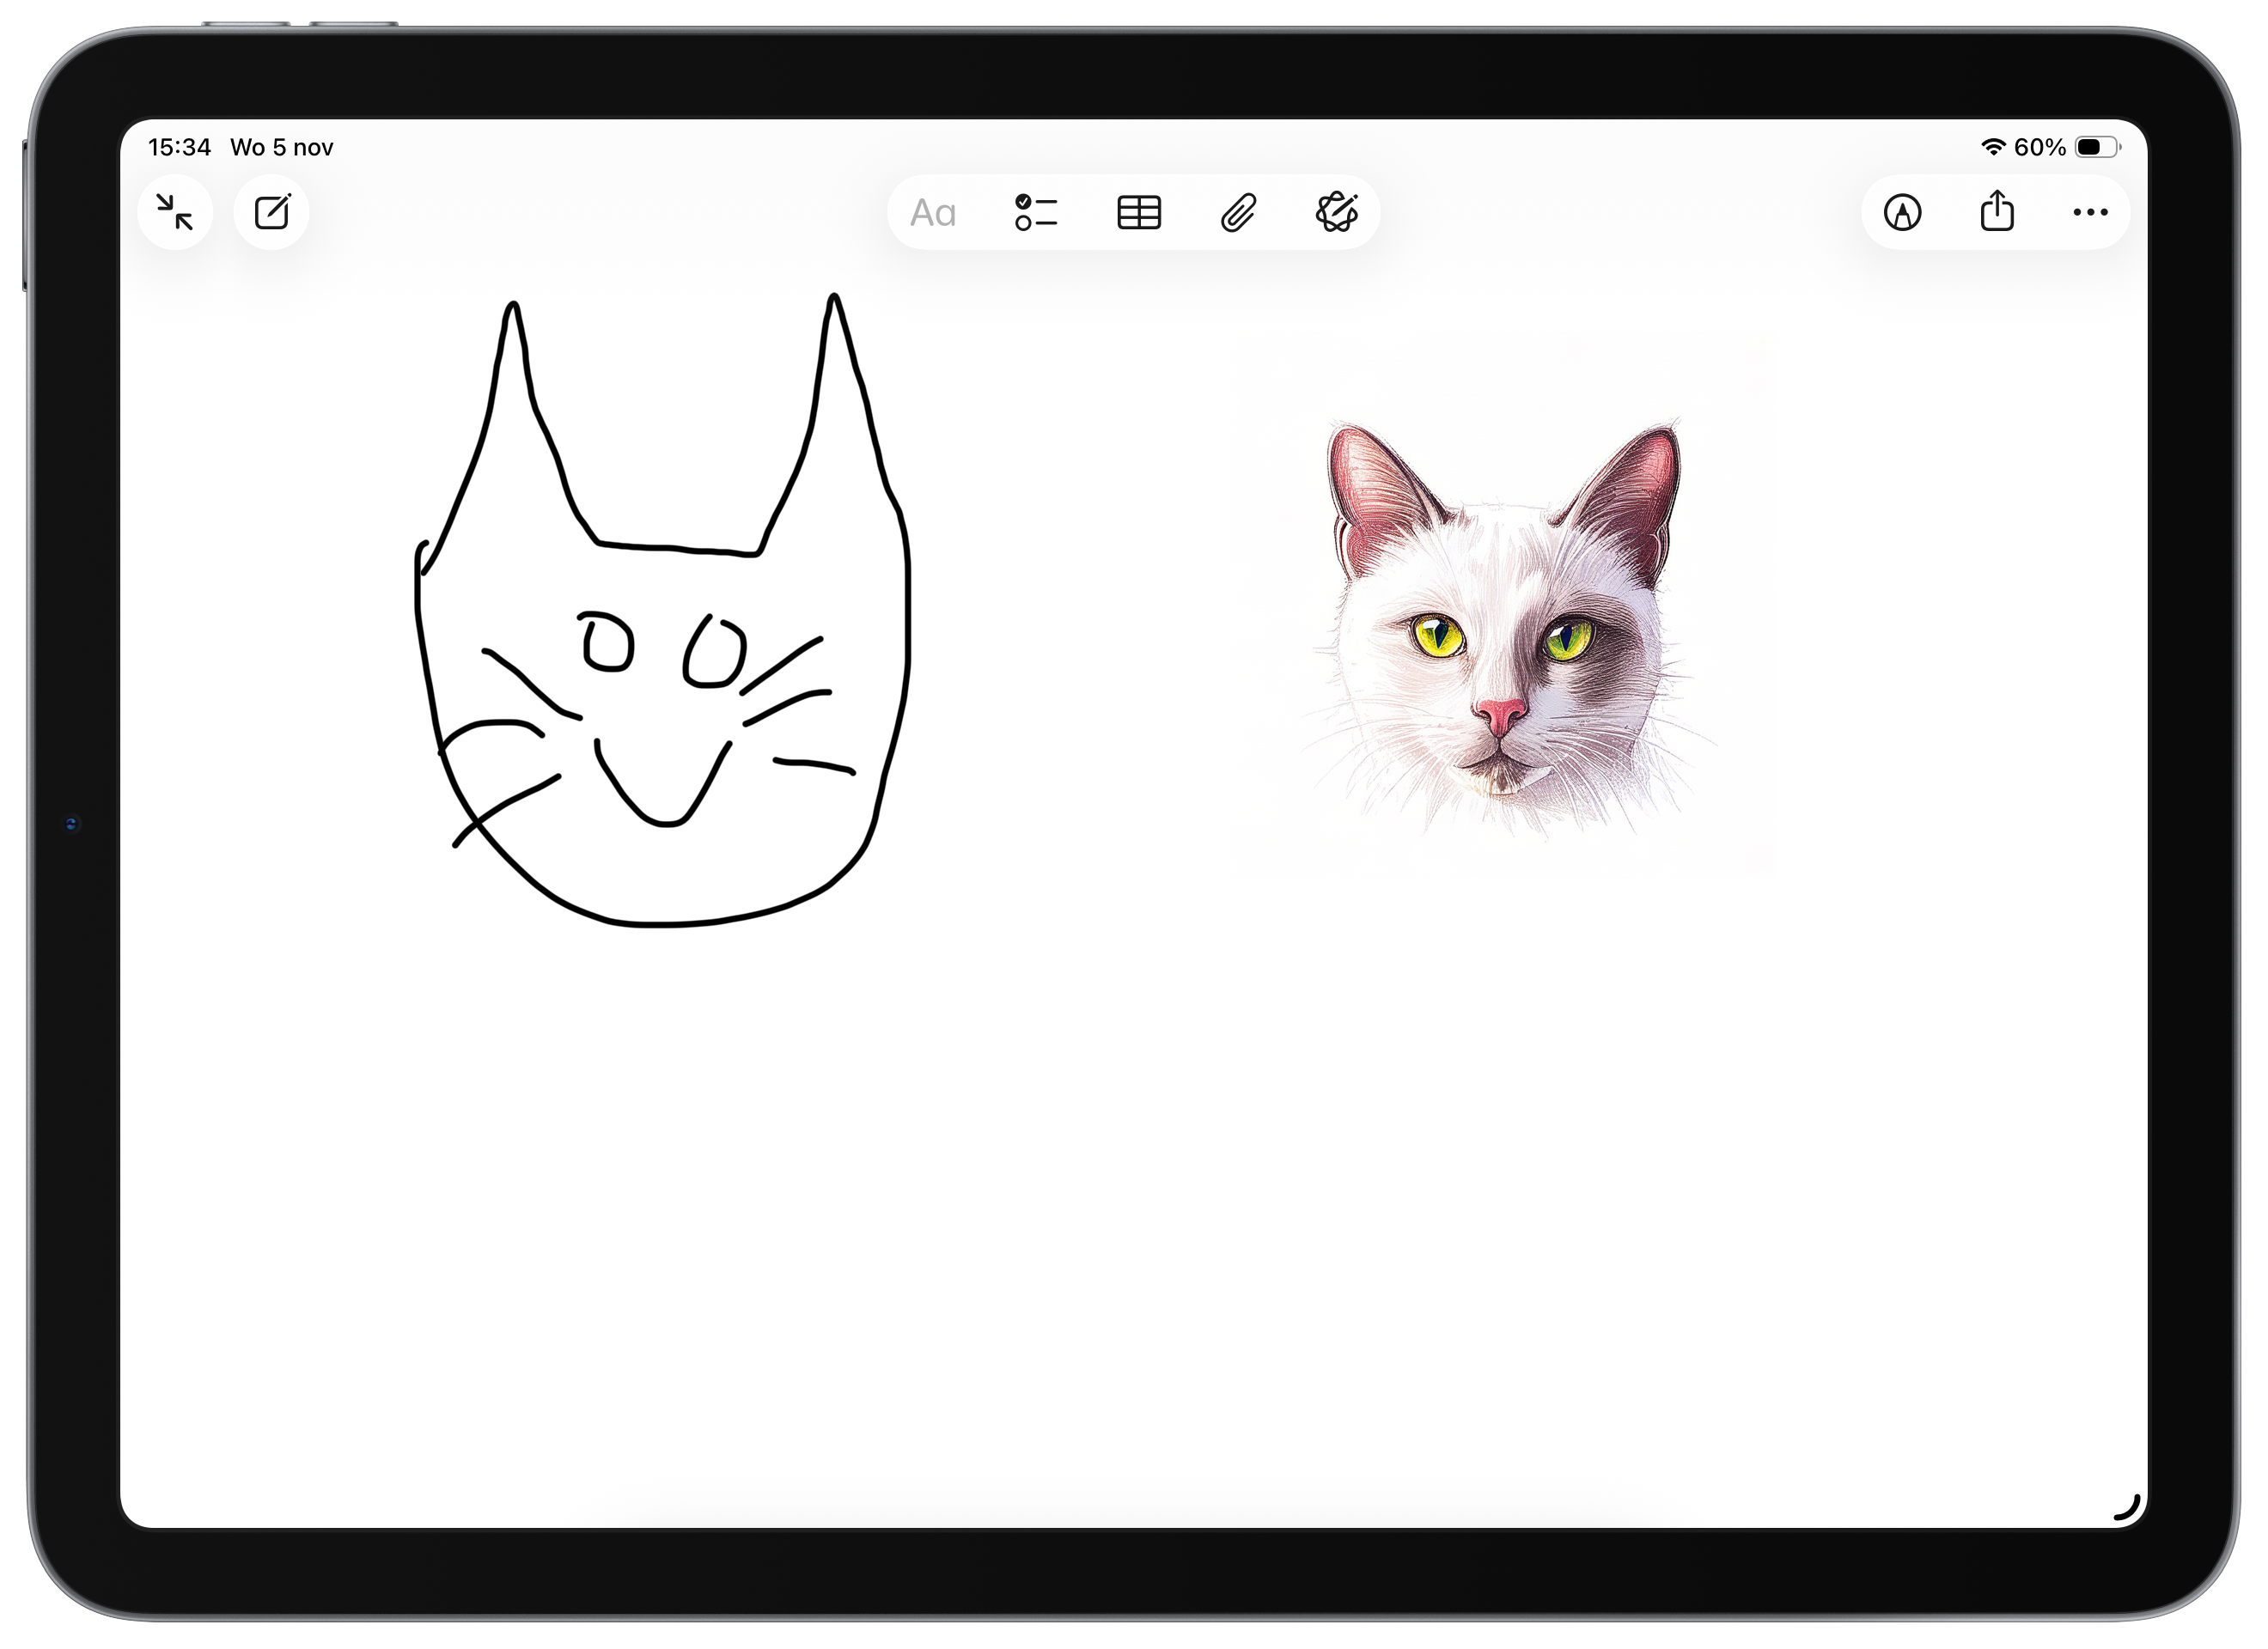The height and width of the screenshot is (1649, 2268).
Task: Add a table to the note
Action: point(1138,213)
